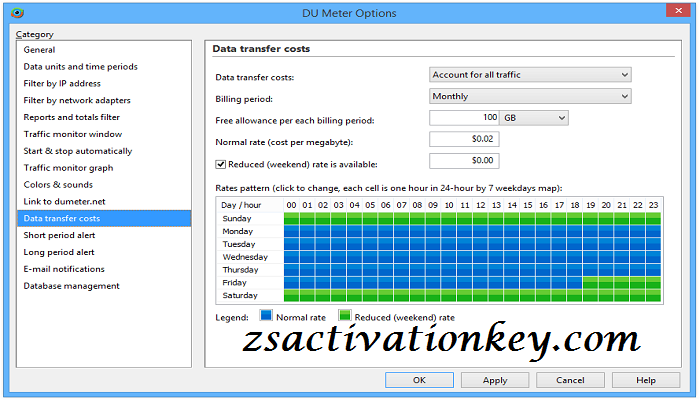
Task: Open Long period alert settings
Action: (x=104, y=252)
